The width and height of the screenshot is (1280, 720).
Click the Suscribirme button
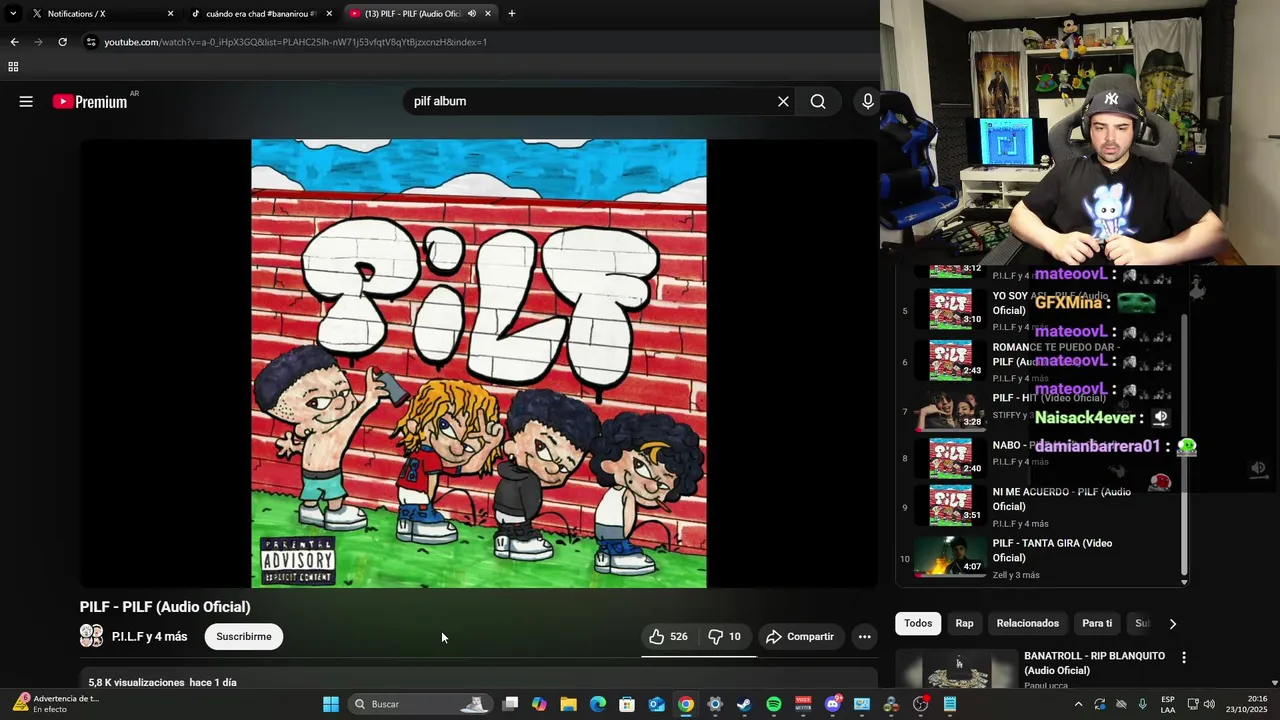click(244, 636)
